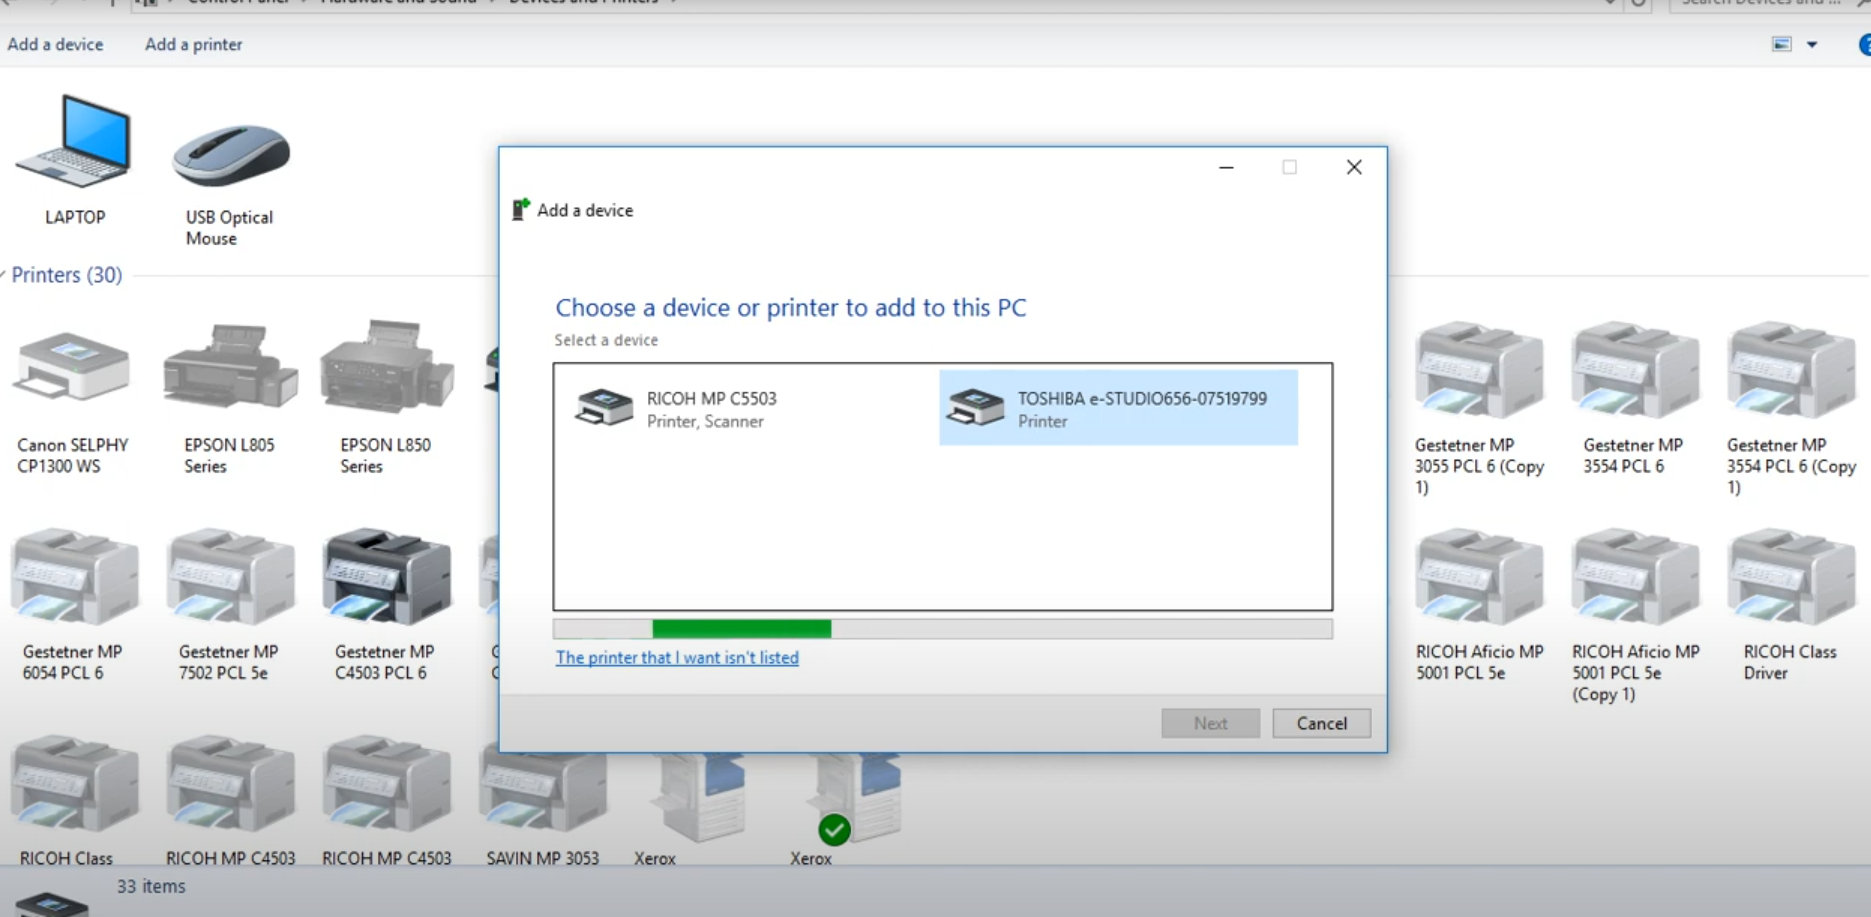1871x917 pixels.
Task: Click the green search progress bar
Action: [x=741, y=629]
